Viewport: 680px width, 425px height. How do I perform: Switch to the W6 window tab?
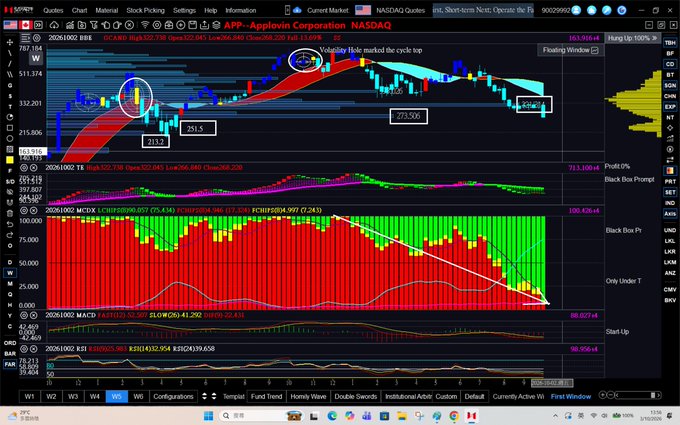[138, 396]
